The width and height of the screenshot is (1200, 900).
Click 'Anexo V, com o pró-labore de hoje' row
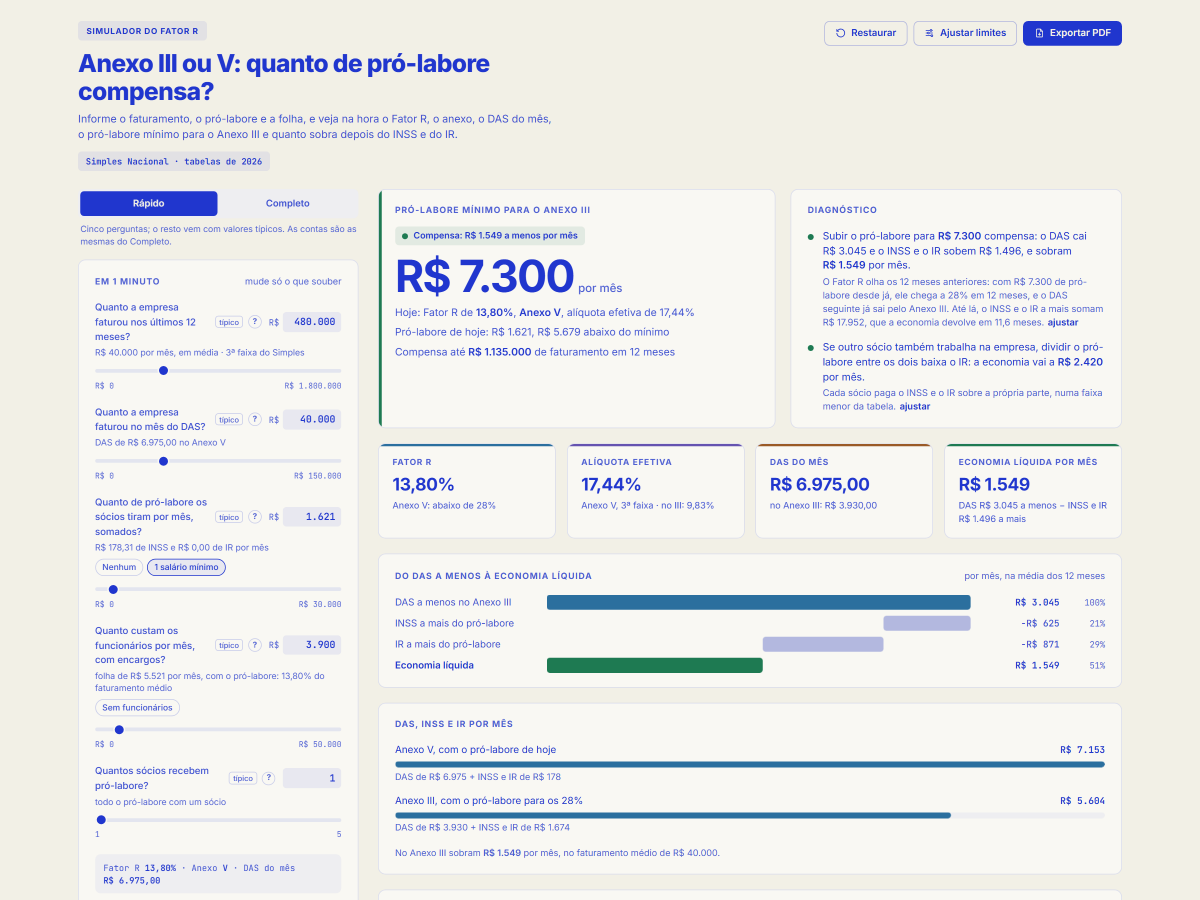[750, 761]
